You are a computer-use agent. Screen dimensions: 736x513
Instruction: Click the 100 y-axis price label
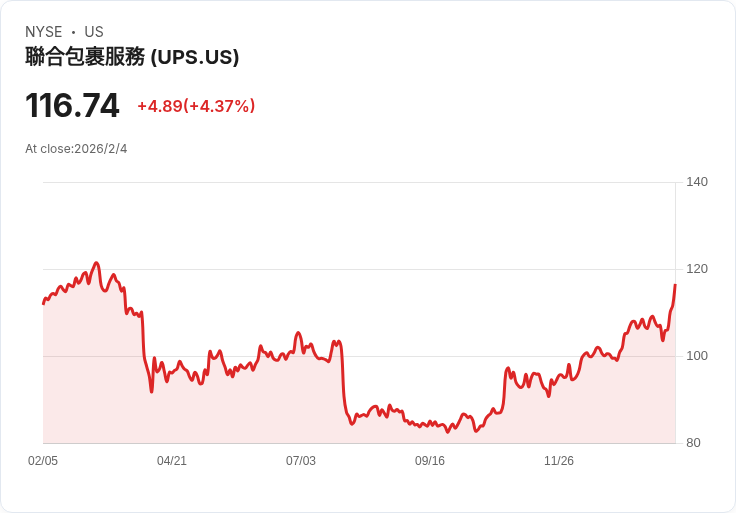click(697, 356)
